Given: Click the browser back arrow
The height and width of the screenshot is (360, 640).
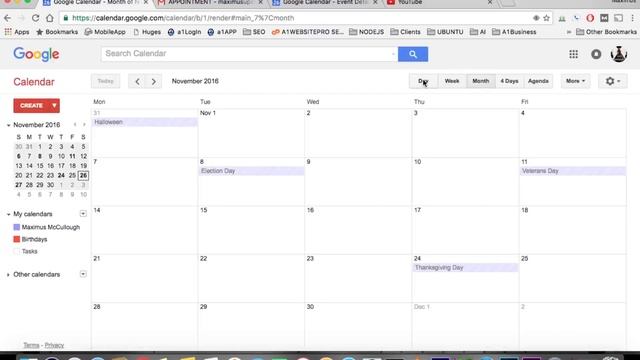Looking at the screenshot, I should click(x=7, y=18).
